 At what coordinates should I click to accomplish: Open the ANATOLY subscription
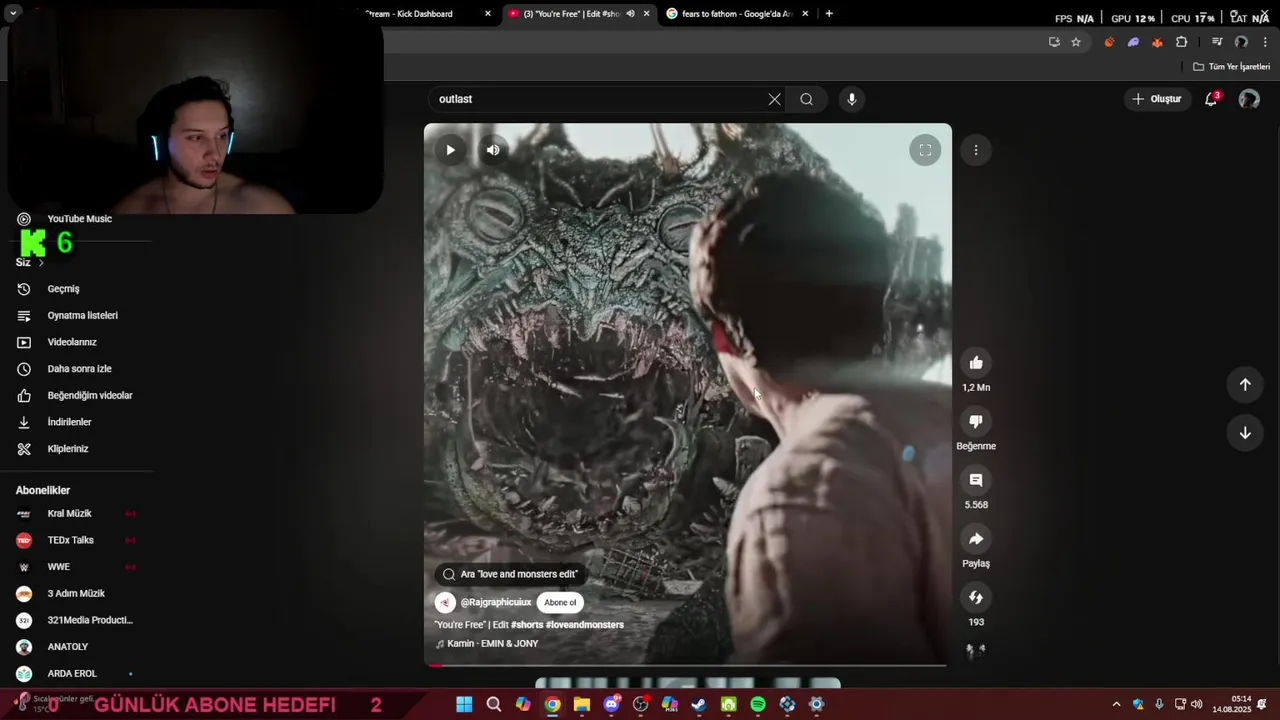coord(67,647)
